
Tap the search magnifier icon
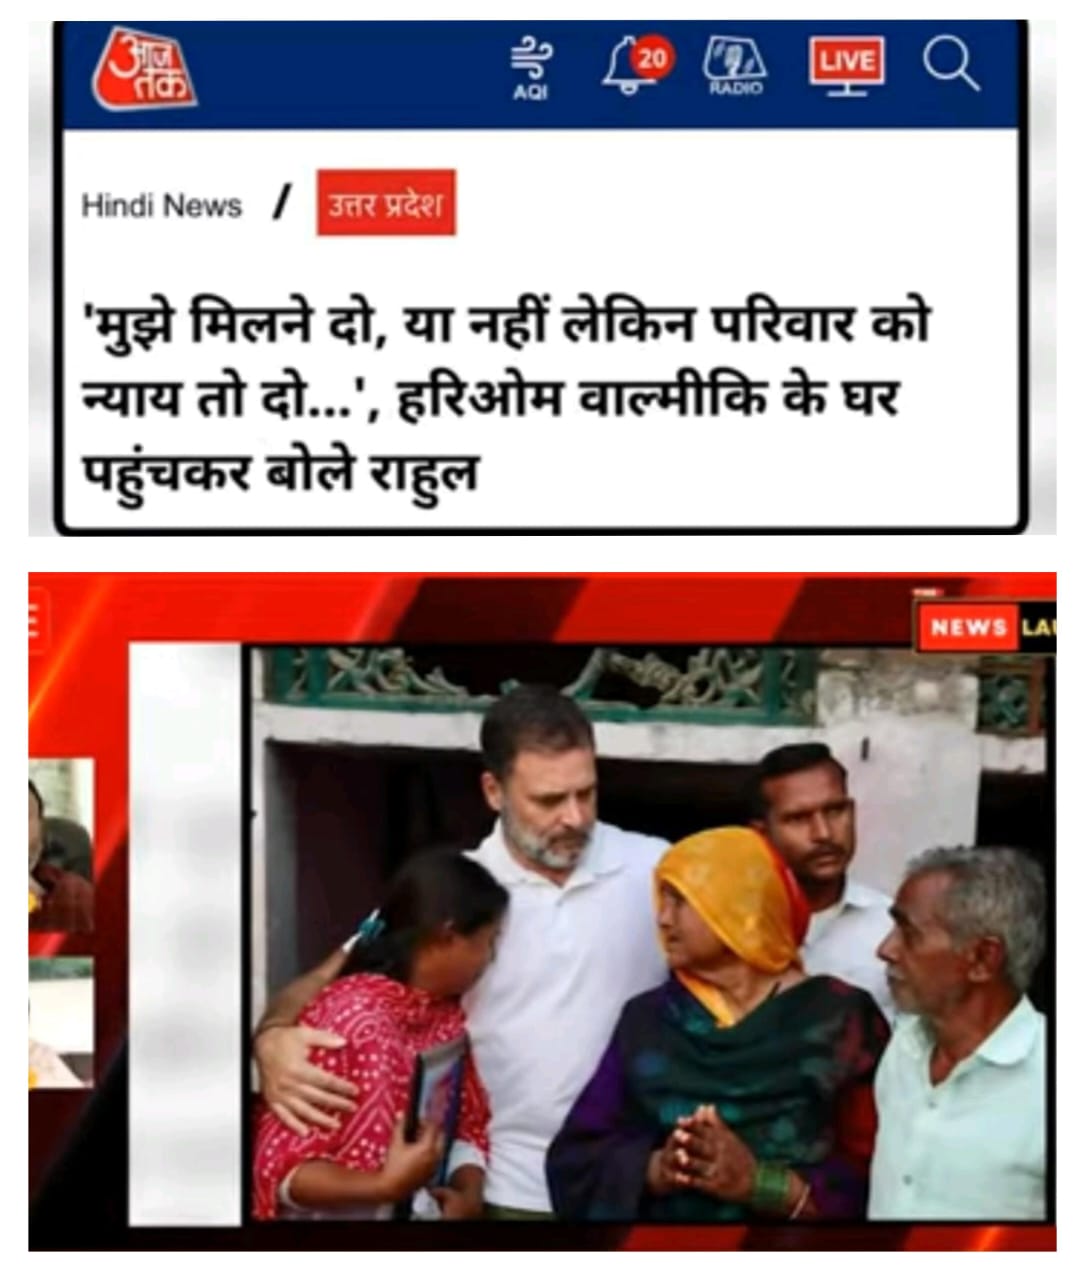point(950,64)
